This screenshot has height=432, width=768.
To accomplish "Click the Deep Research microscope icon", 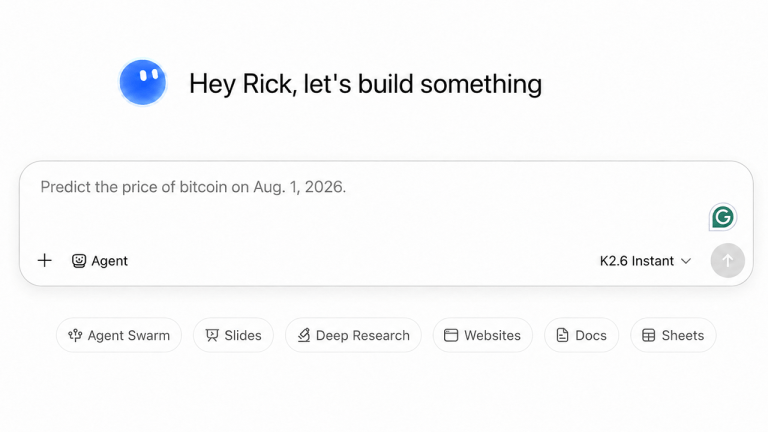I will tap(304, 335).
